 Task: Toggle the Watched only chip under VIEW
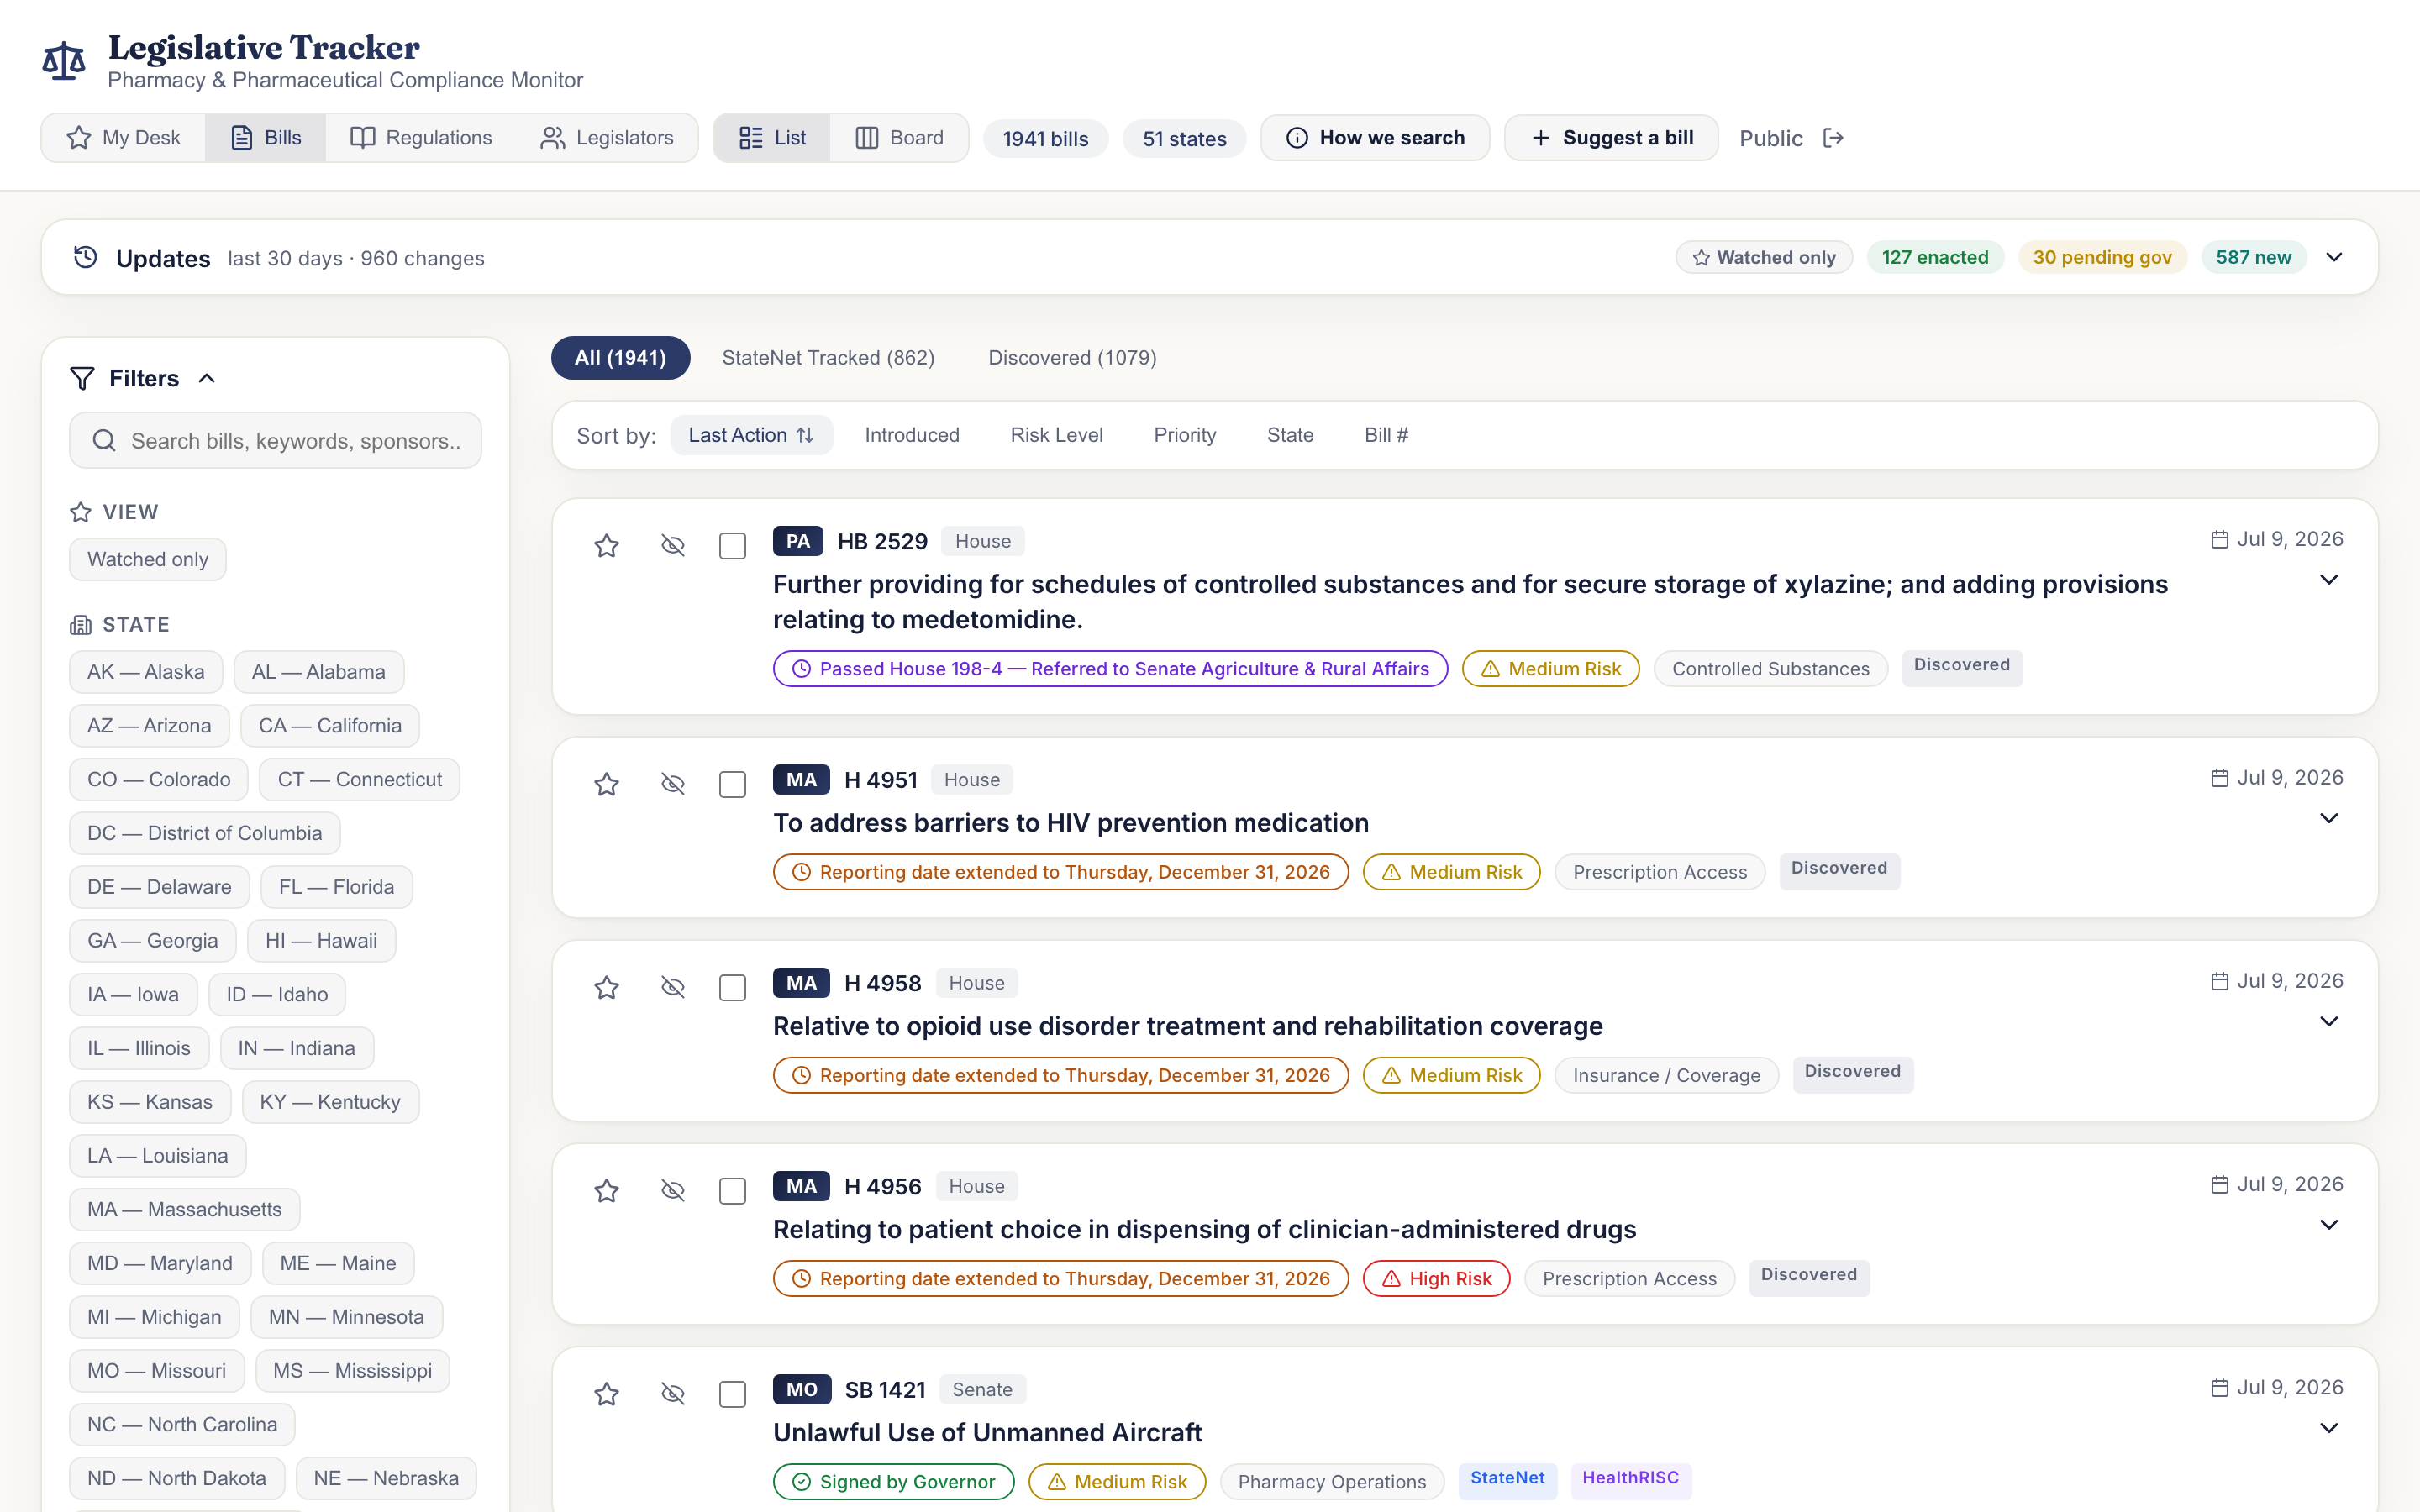(x=147, y=559)
